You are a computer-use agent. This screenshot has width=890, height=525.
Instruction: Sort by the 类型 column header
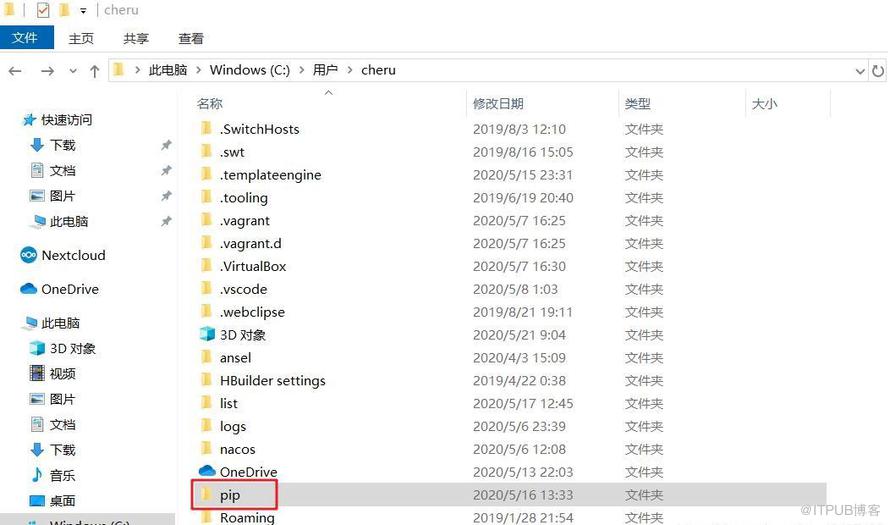637,104
